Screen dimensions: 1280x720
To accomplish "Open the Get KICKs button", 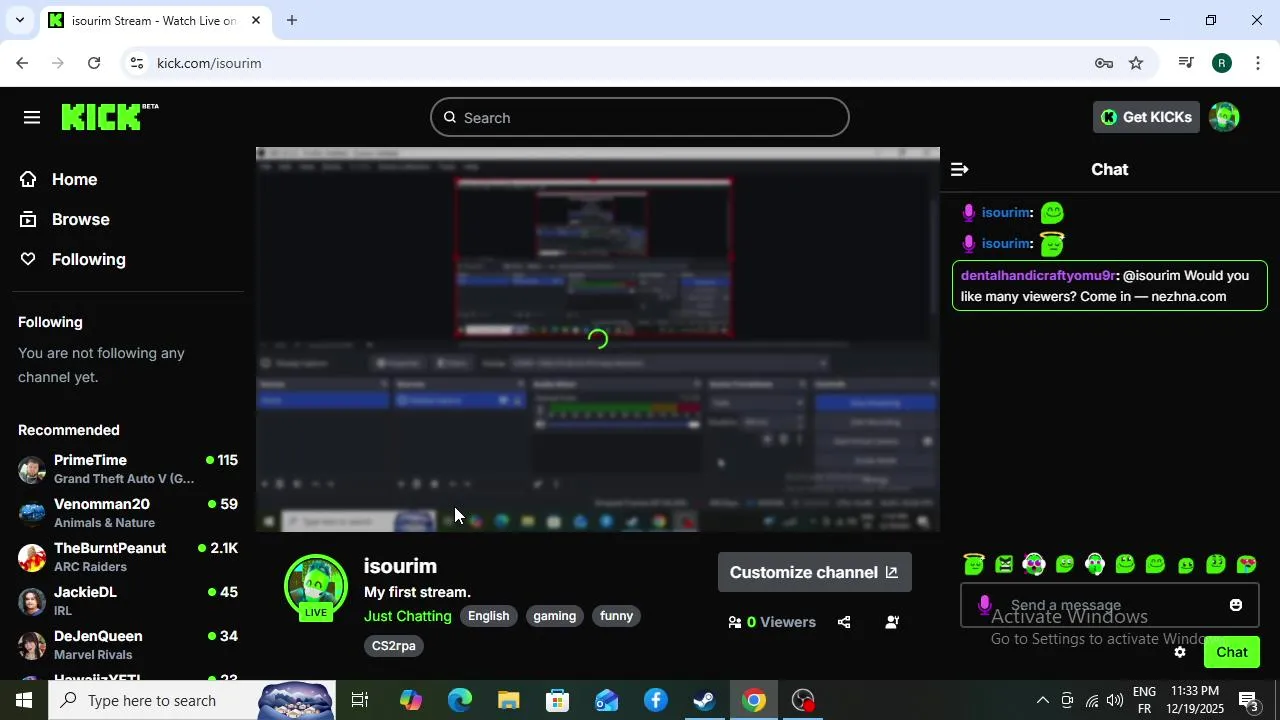I will [x=1146, y=117].
